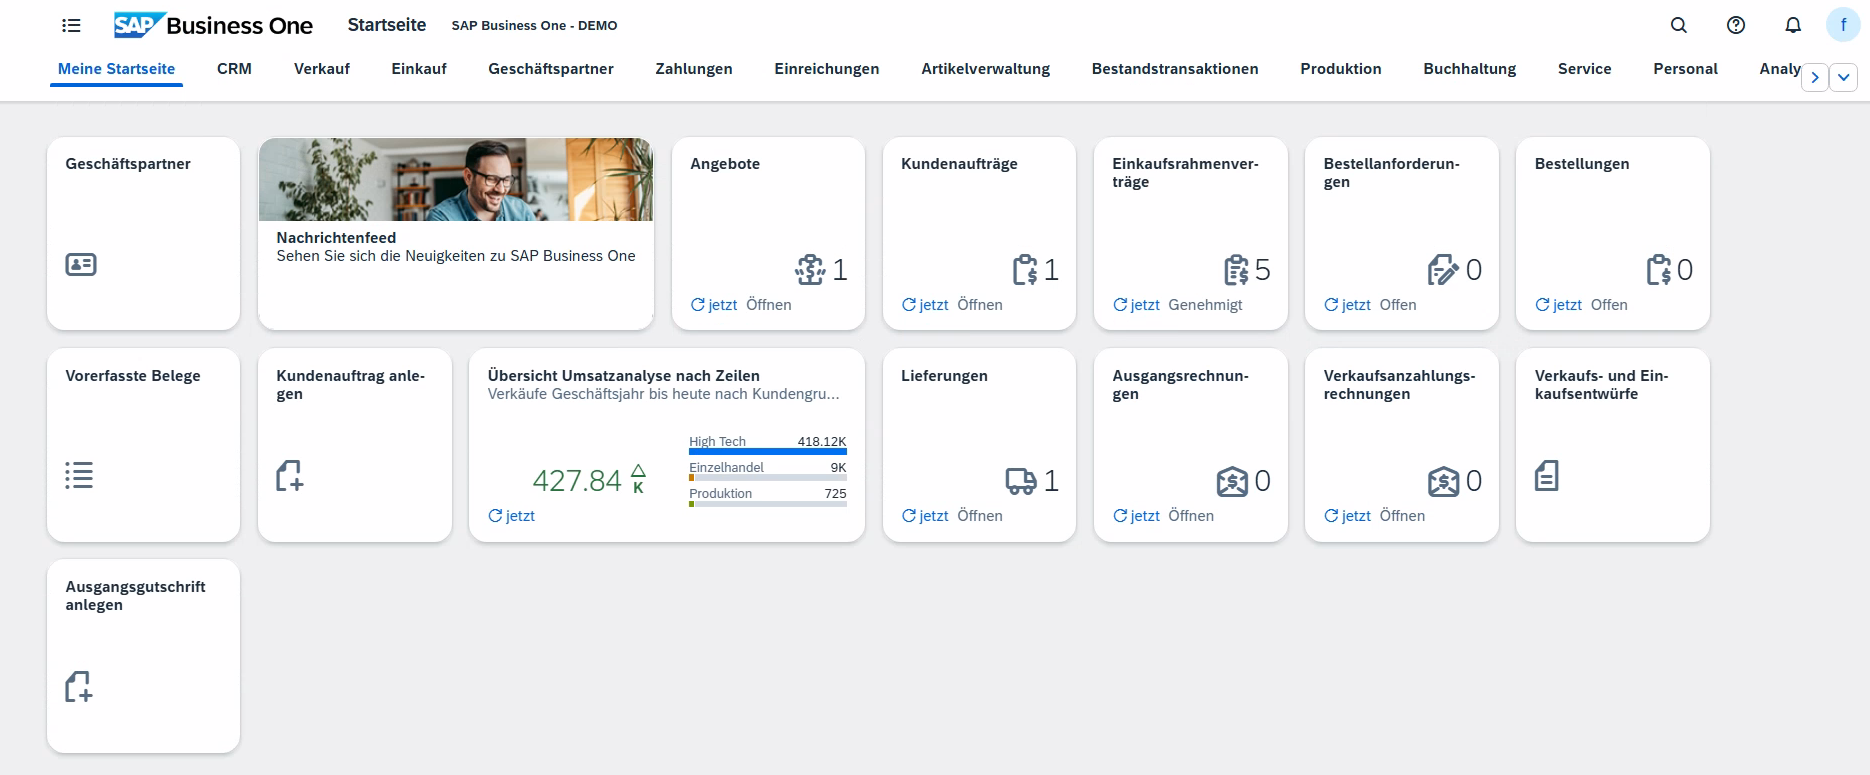
Task: Switch to the CRM tab
Action: click(x=234, y=69)
